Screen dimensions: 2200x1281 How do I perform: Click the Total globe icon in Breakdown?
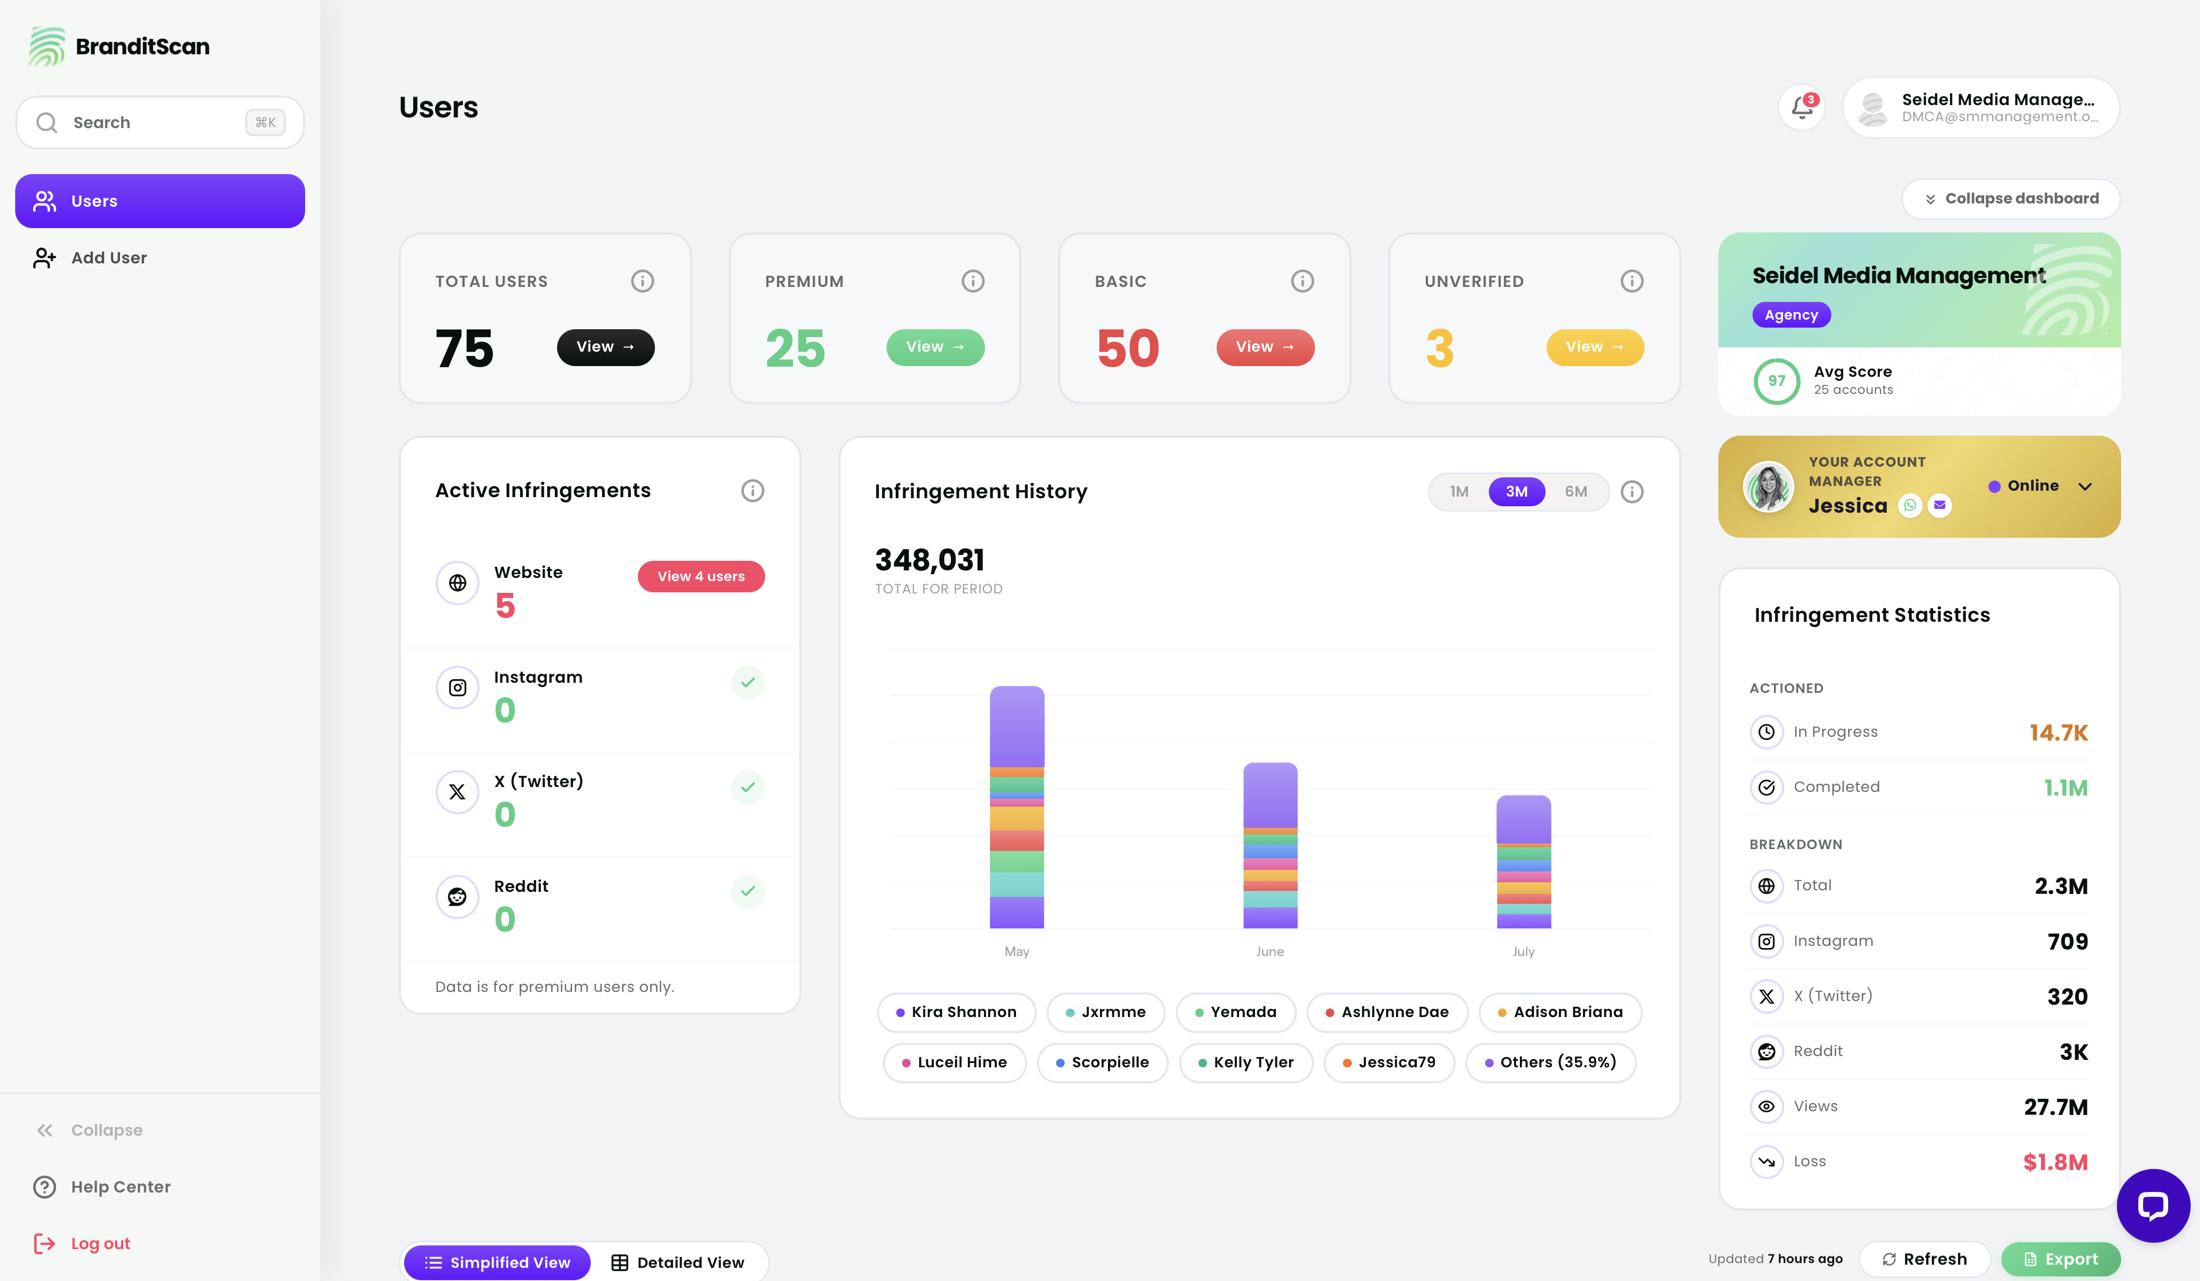[1766, 886]
